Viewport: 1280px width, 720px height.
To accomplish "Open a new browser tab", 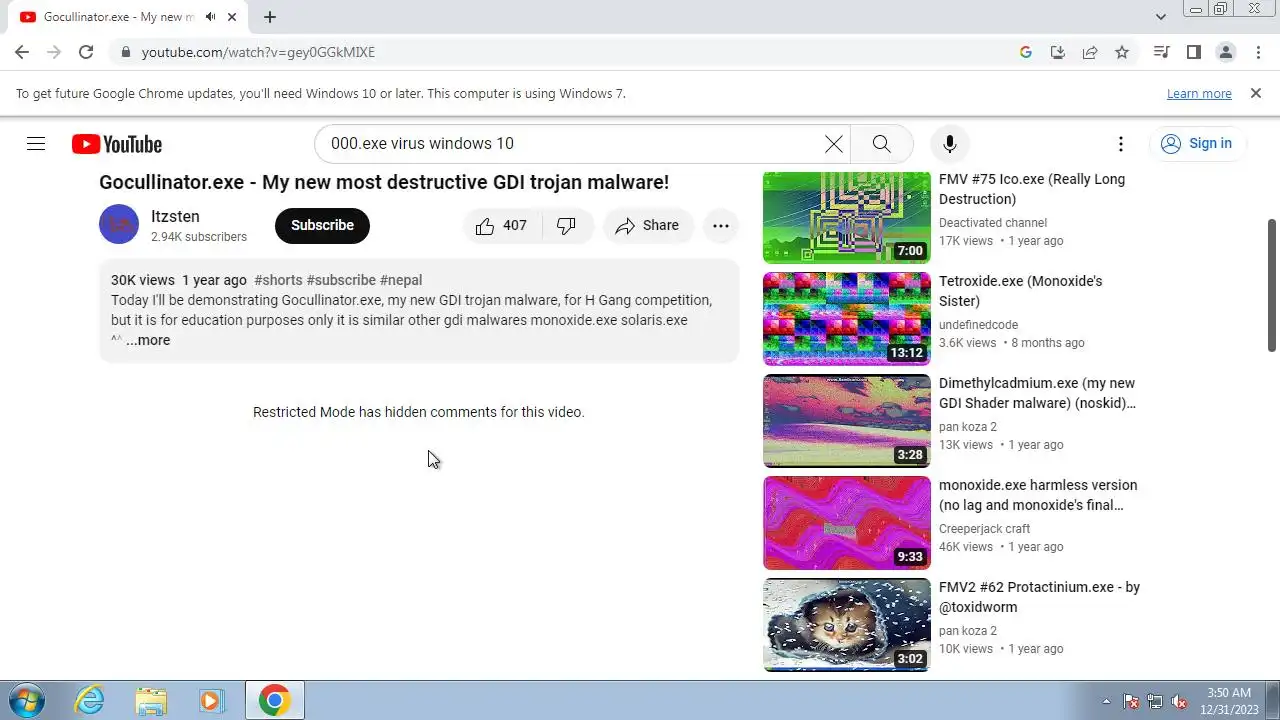I will pos(270,17).
